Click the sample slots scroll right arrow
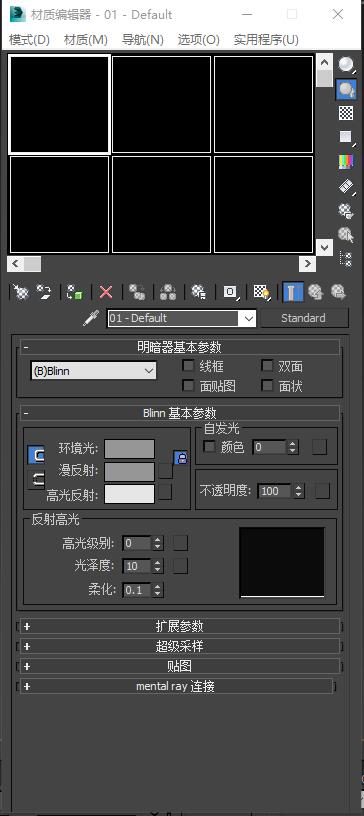Viewport: 364px width, 816px height. 307,264
